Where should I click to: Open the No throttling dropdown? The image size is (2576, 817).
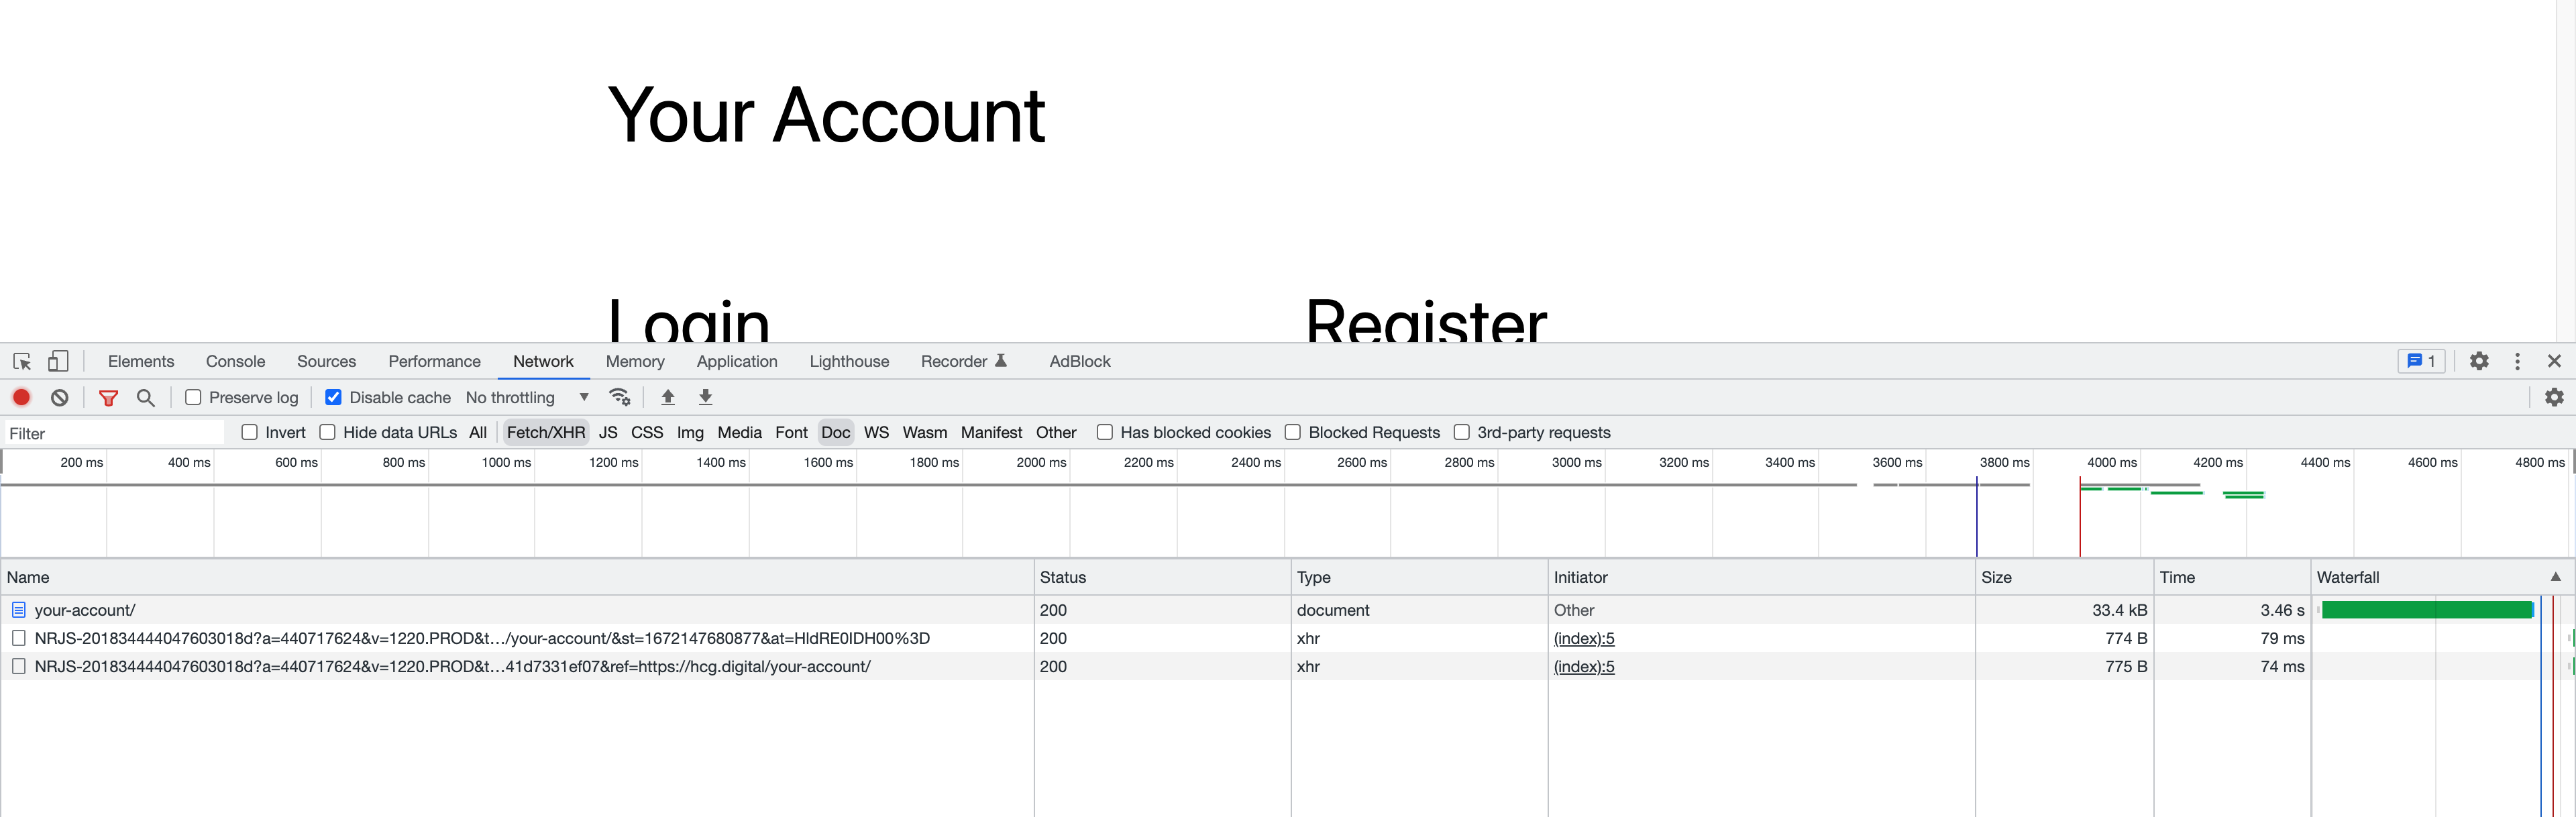pos(527,397)
